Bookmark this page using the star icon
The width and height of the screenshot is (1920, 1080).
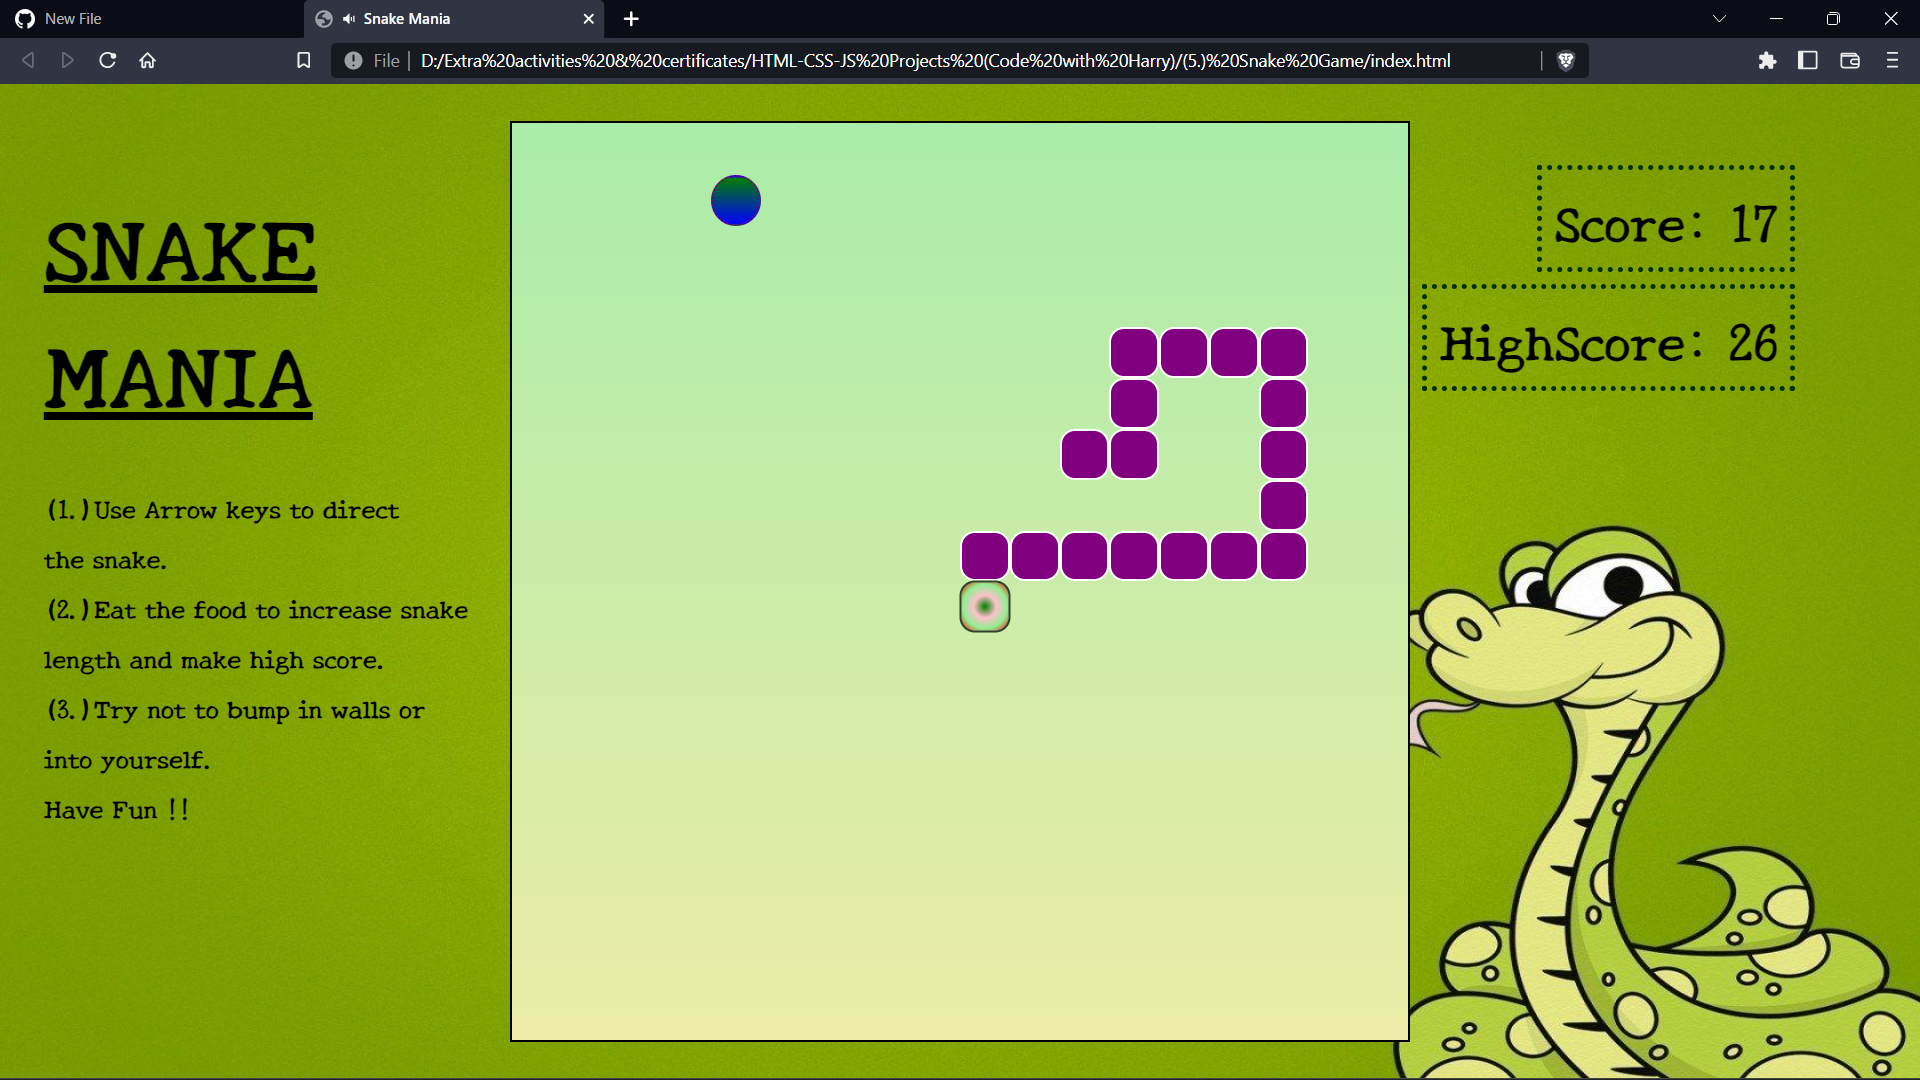click(x=303, y=60)
